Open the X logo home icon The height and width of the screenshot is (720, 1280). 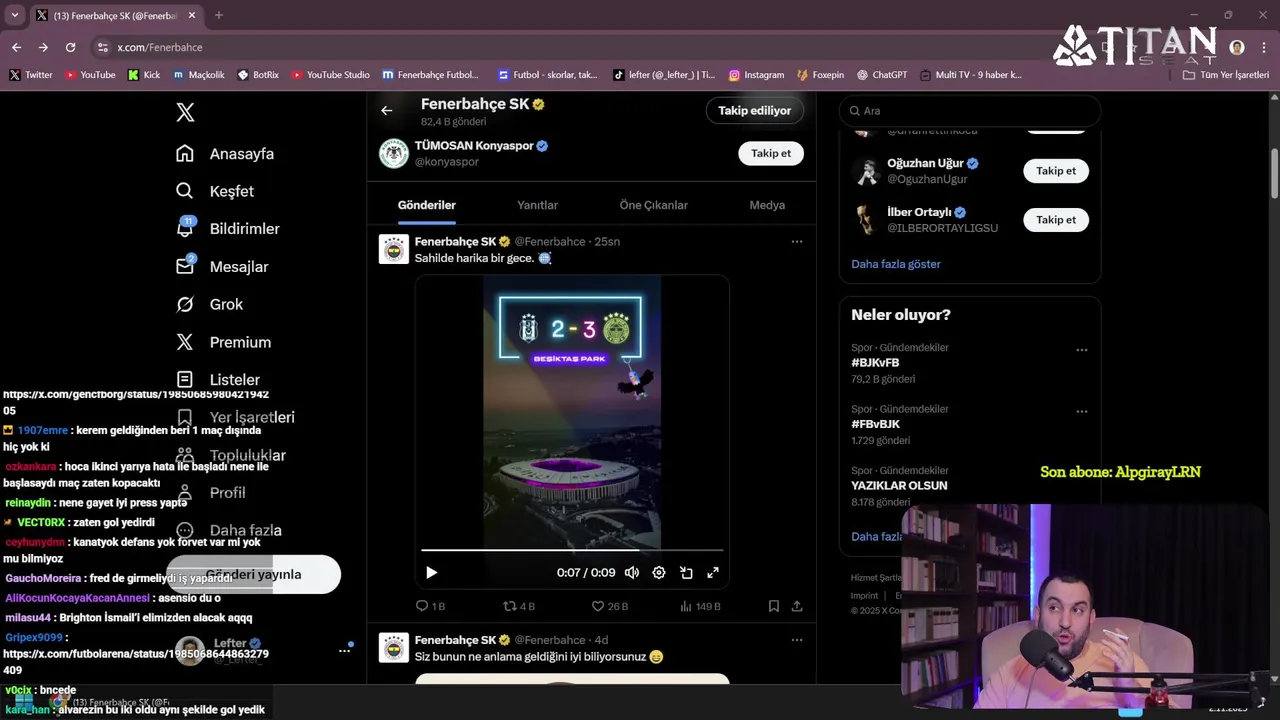coord(185,112)
